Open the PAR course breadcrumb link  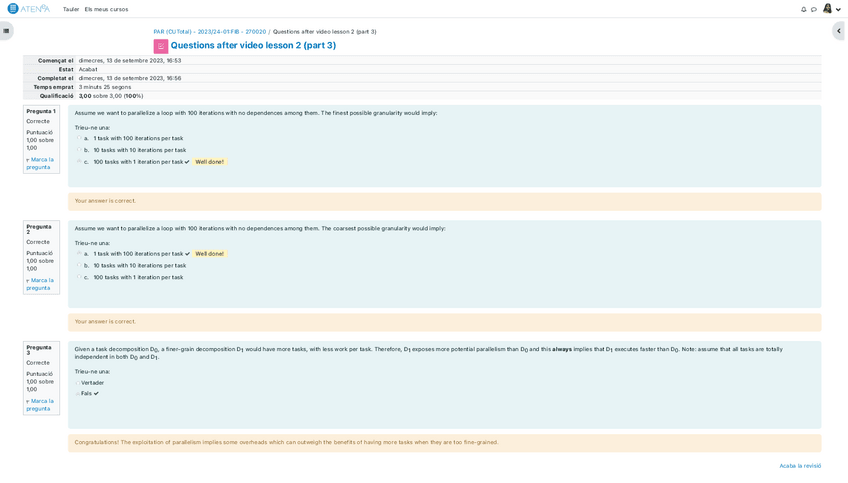click(x=209, y=32)
